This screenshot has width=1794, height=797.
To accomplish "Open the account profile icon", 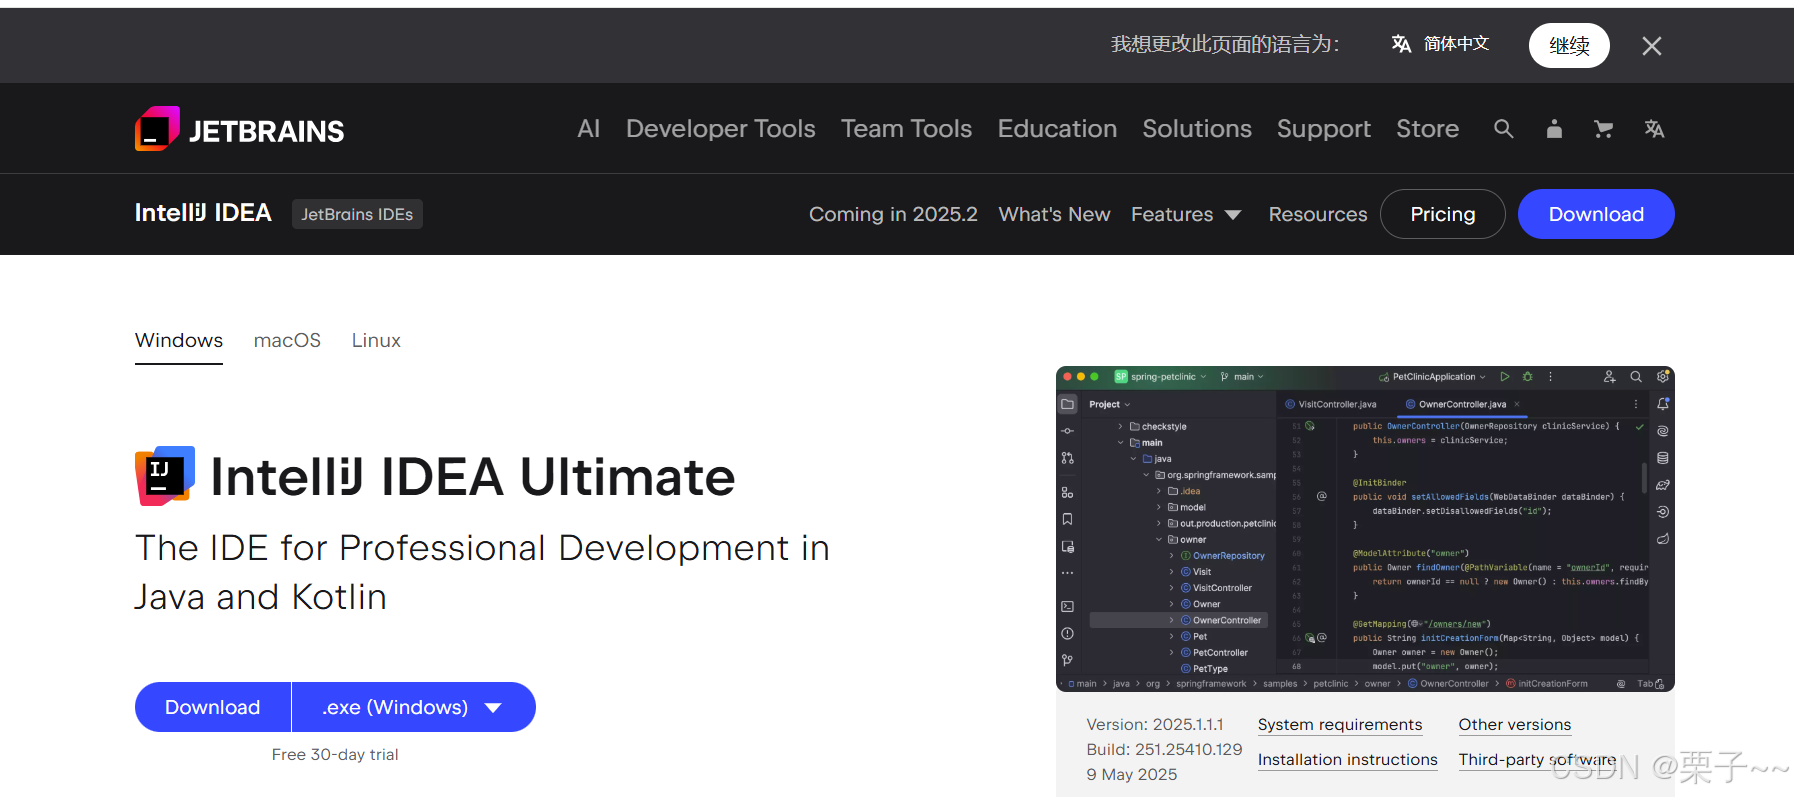I will pyautogui.click(x=1554, y=129).
